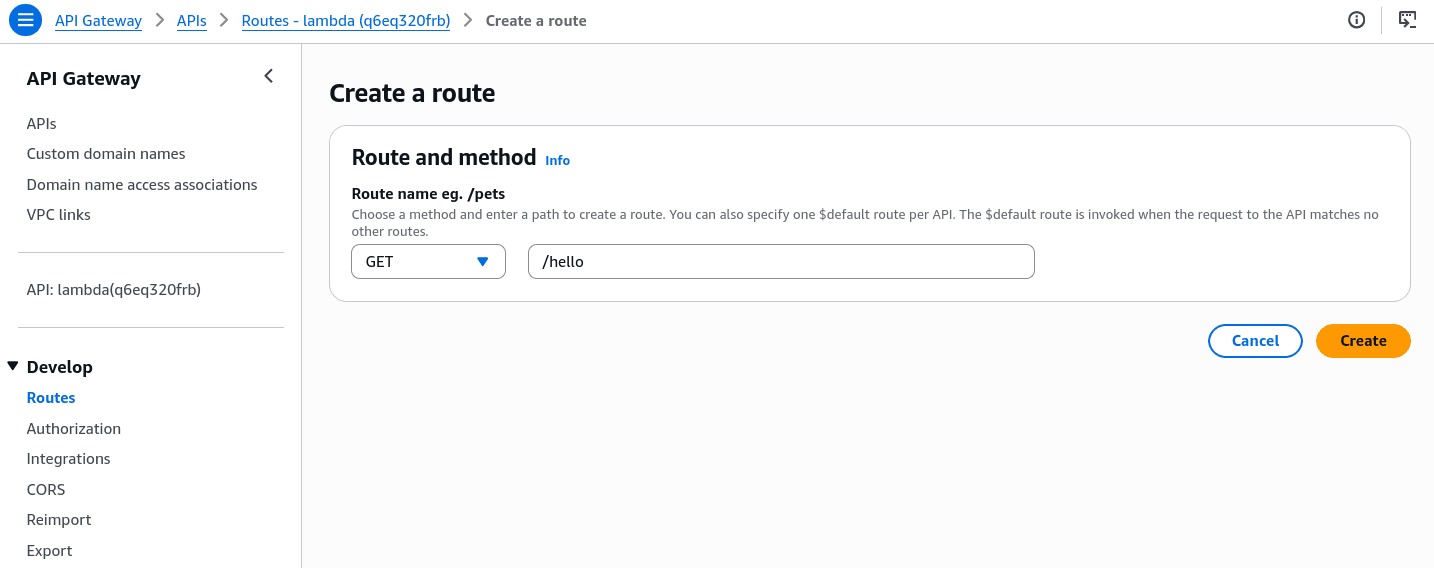This screenshot has height=568, width=1434.
Task: Open CORS in the sidebar
Action: 46,490
